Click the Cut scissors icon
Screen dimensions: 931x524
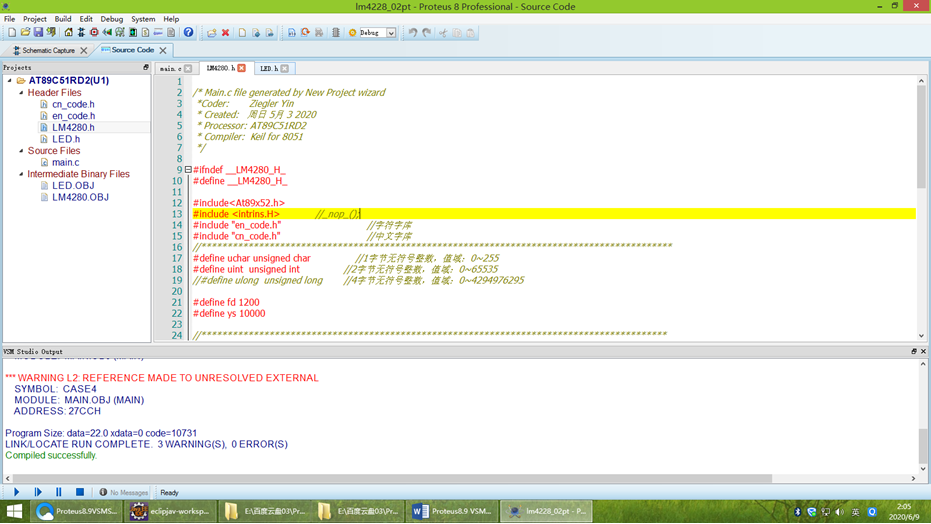443,33
